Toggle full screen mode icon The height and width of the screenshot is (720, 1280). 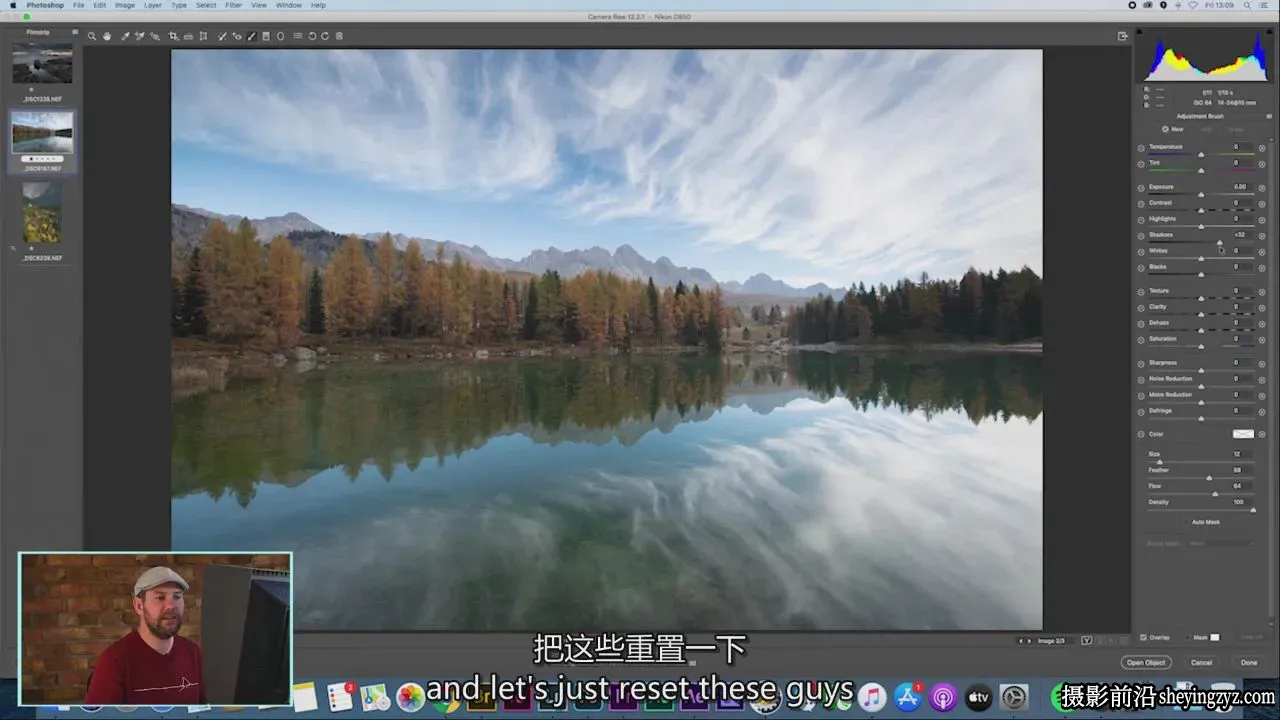[1123, 36]
